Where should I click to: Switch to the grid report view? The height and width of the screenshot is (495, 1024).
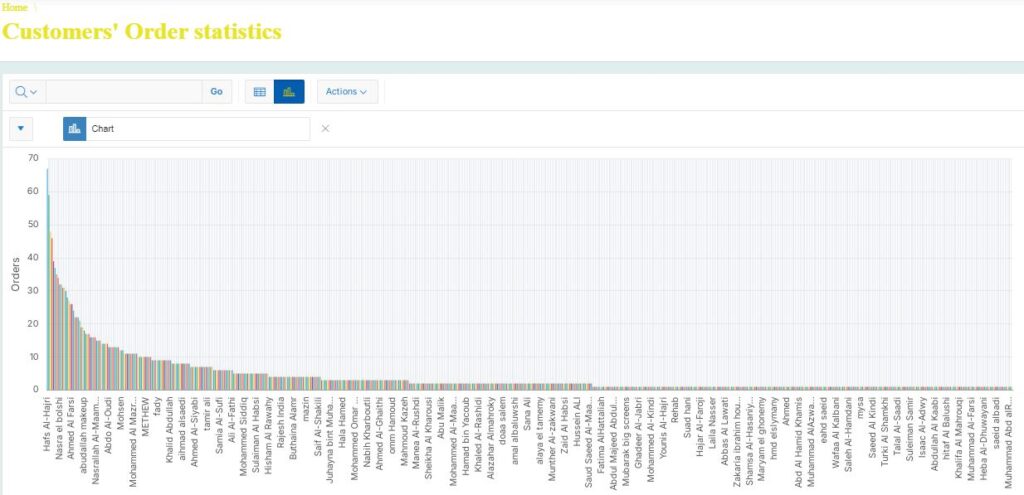tap(259, 92)
